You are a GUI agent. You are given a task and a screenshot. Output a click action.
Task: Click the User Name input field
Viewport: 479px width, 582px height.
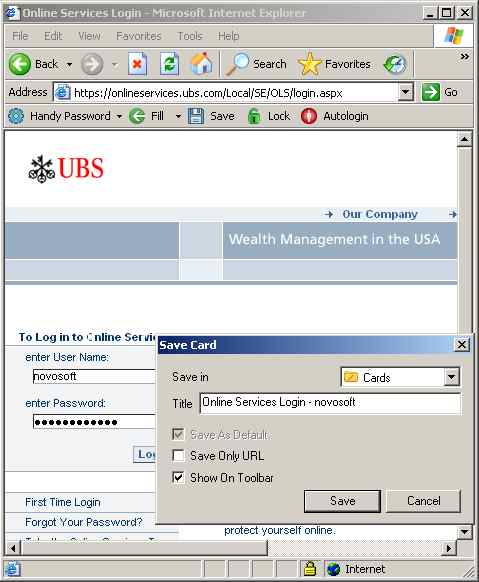94,376
